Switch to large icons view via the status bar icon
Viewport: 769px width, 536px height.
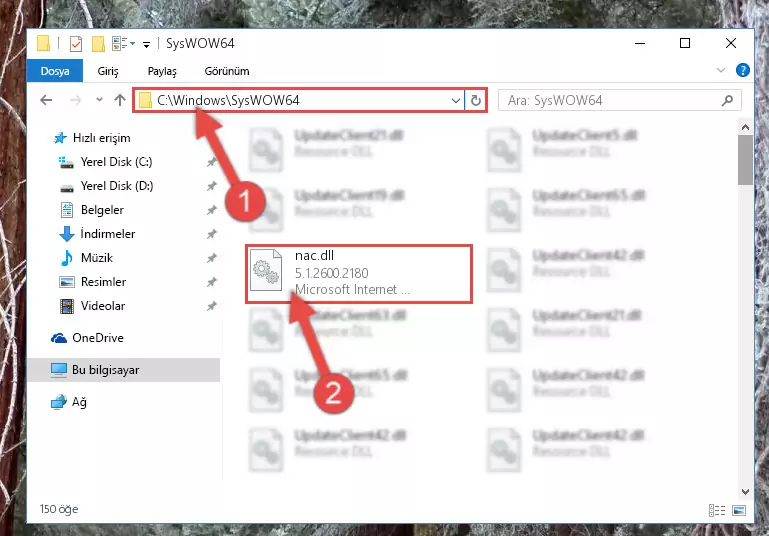coord(739,510)
